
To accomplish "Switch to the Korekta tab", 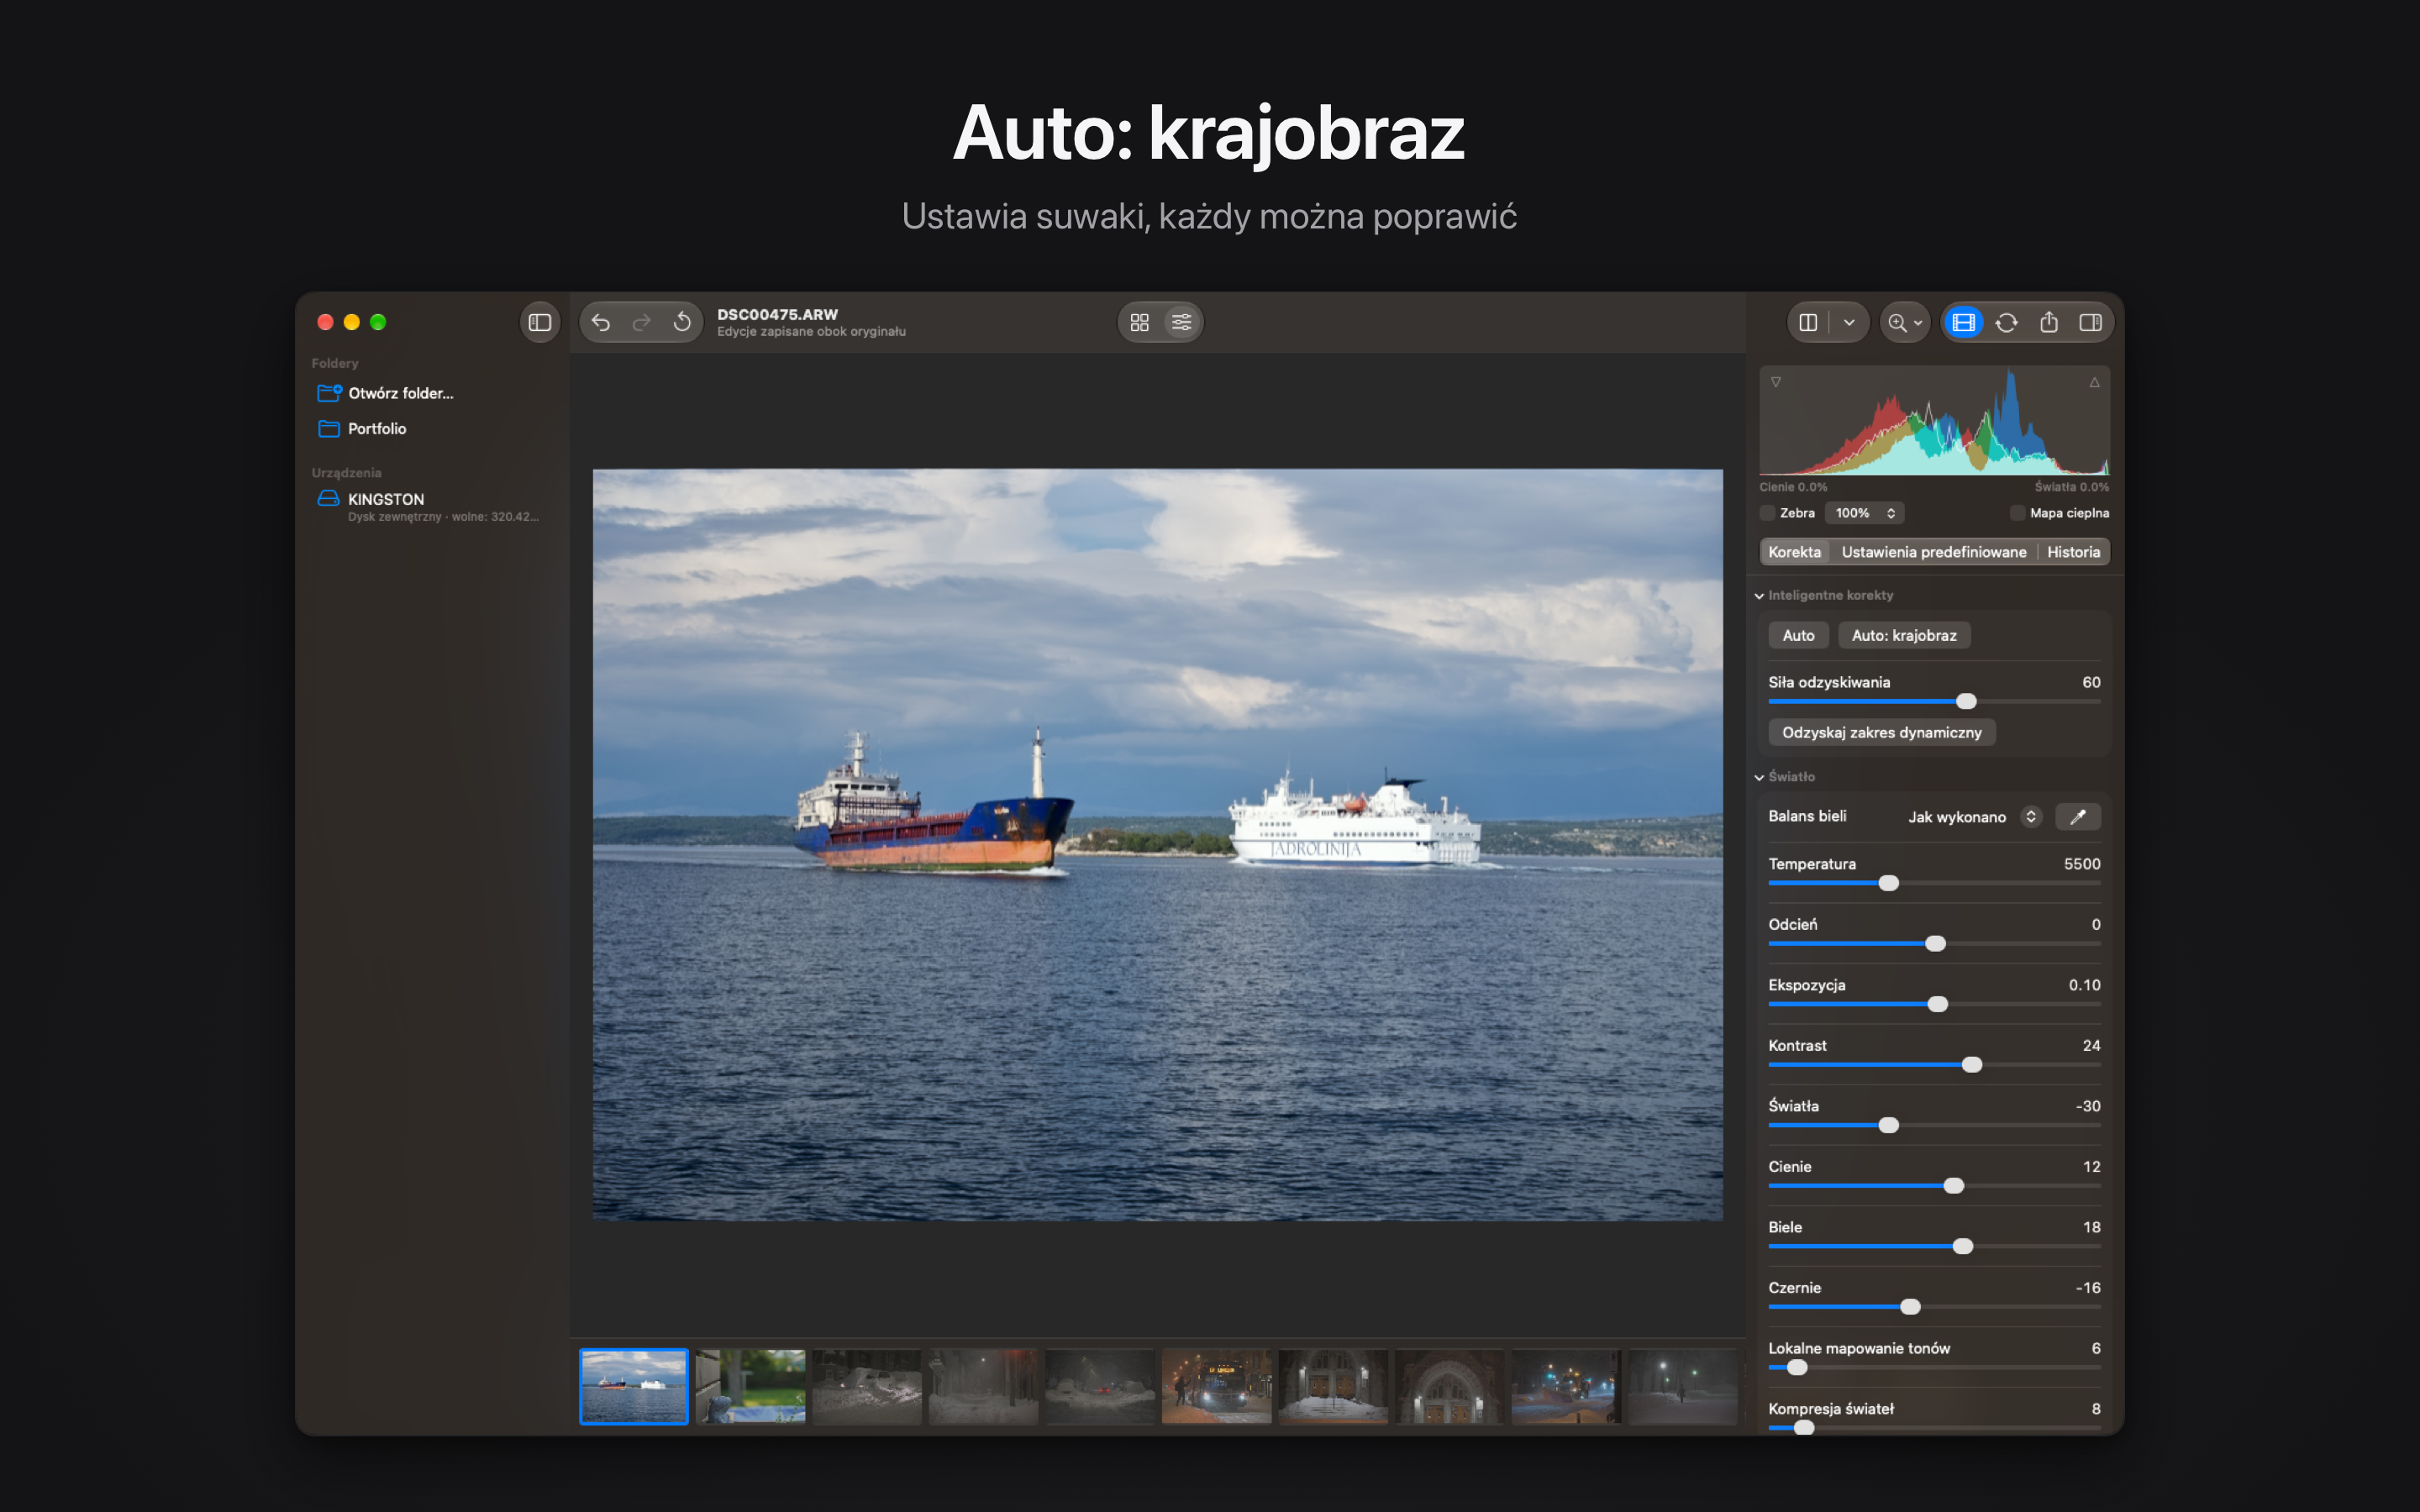I will pos(1794,552).
